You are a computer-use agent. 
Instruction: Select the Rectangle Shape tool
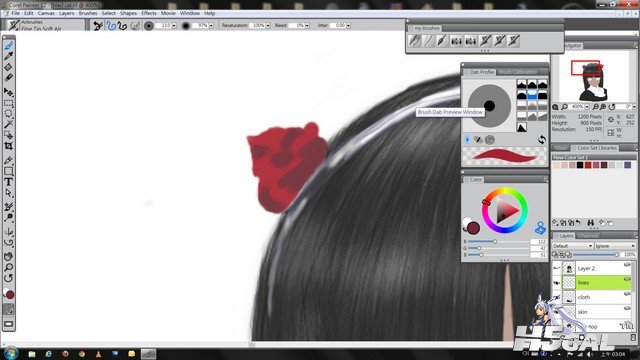pos(9,171)
